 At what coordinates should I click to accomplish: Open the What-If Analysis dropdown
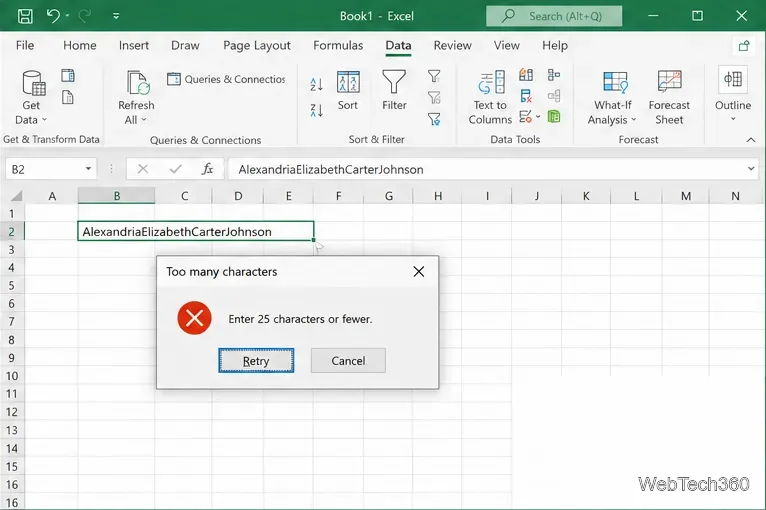613,98
